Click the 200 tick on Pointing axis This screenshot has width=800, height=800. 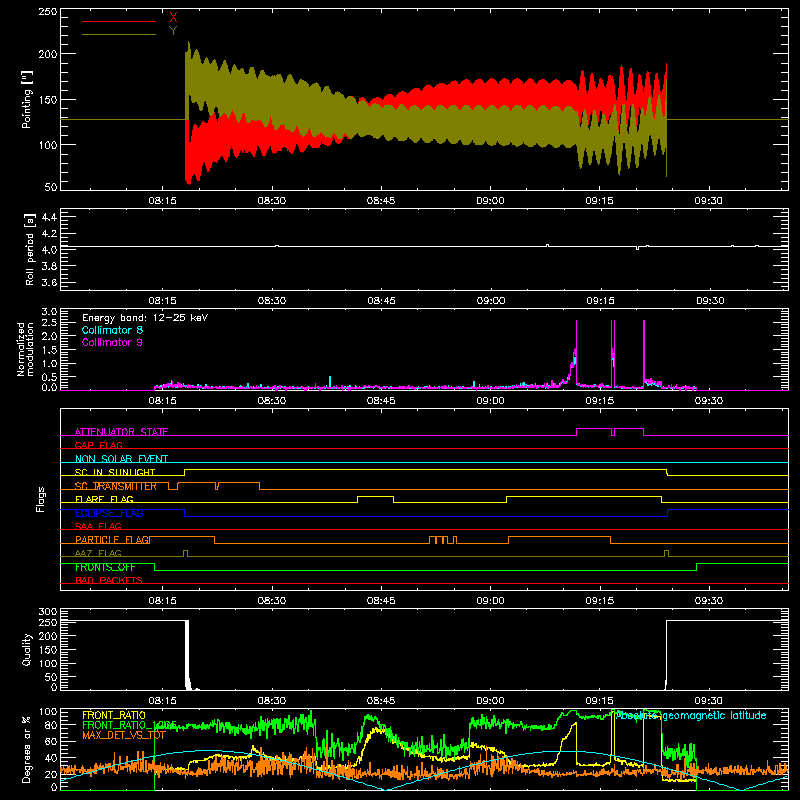(47, 54)
